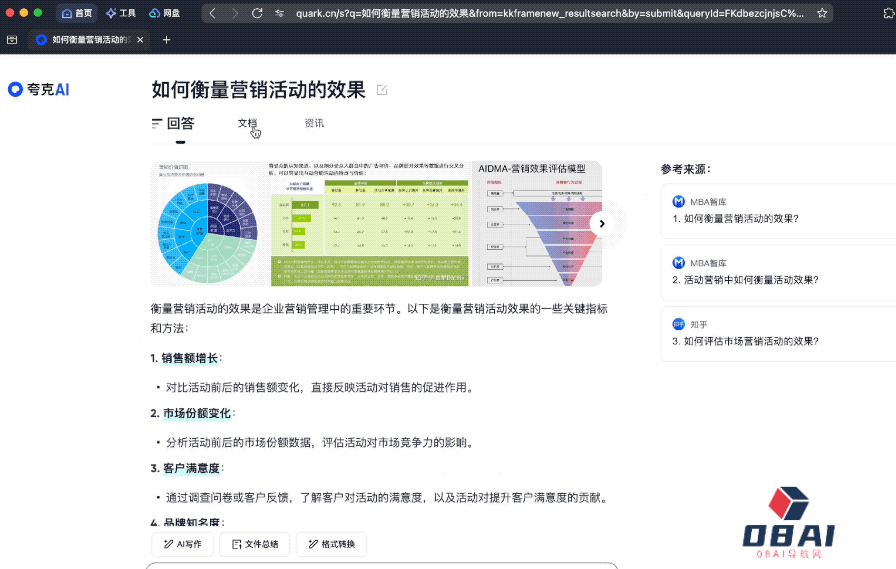The image size is (896, 569).
Task: Click the AI写作 button
Action: click(182, 544)
